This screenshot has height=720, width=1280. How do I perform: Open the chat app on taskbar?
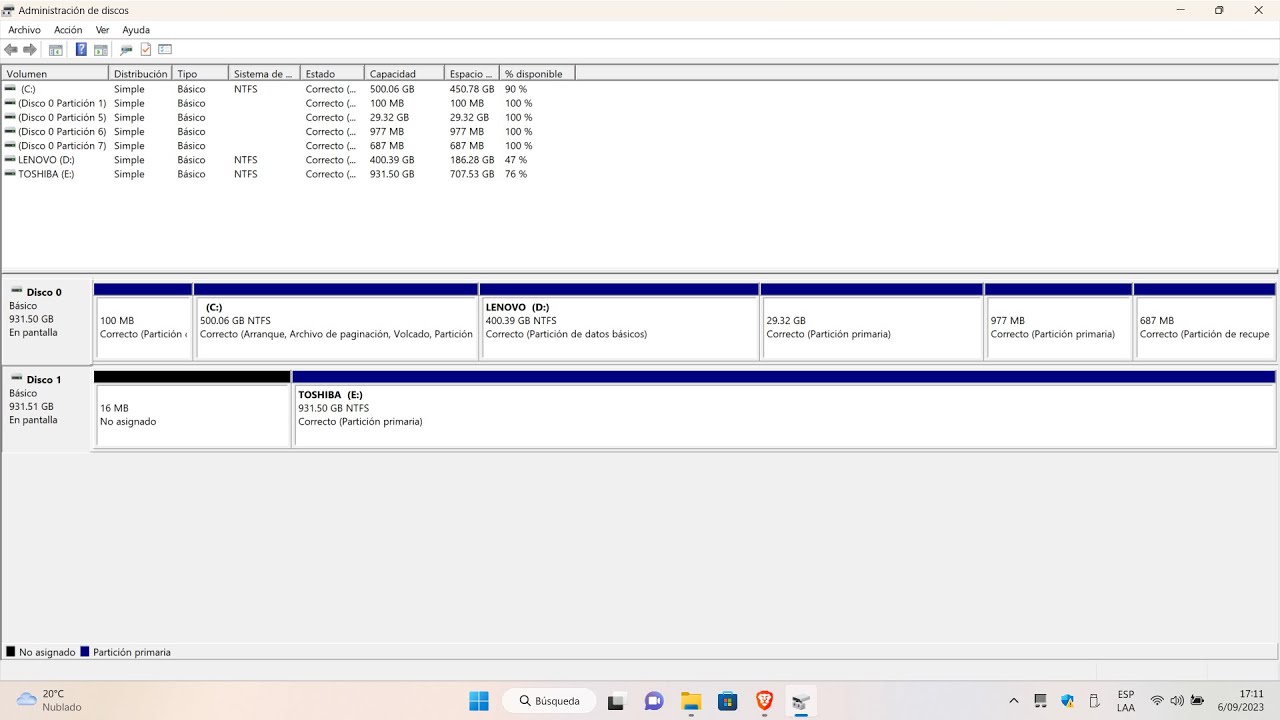click(x=654, y=701)
